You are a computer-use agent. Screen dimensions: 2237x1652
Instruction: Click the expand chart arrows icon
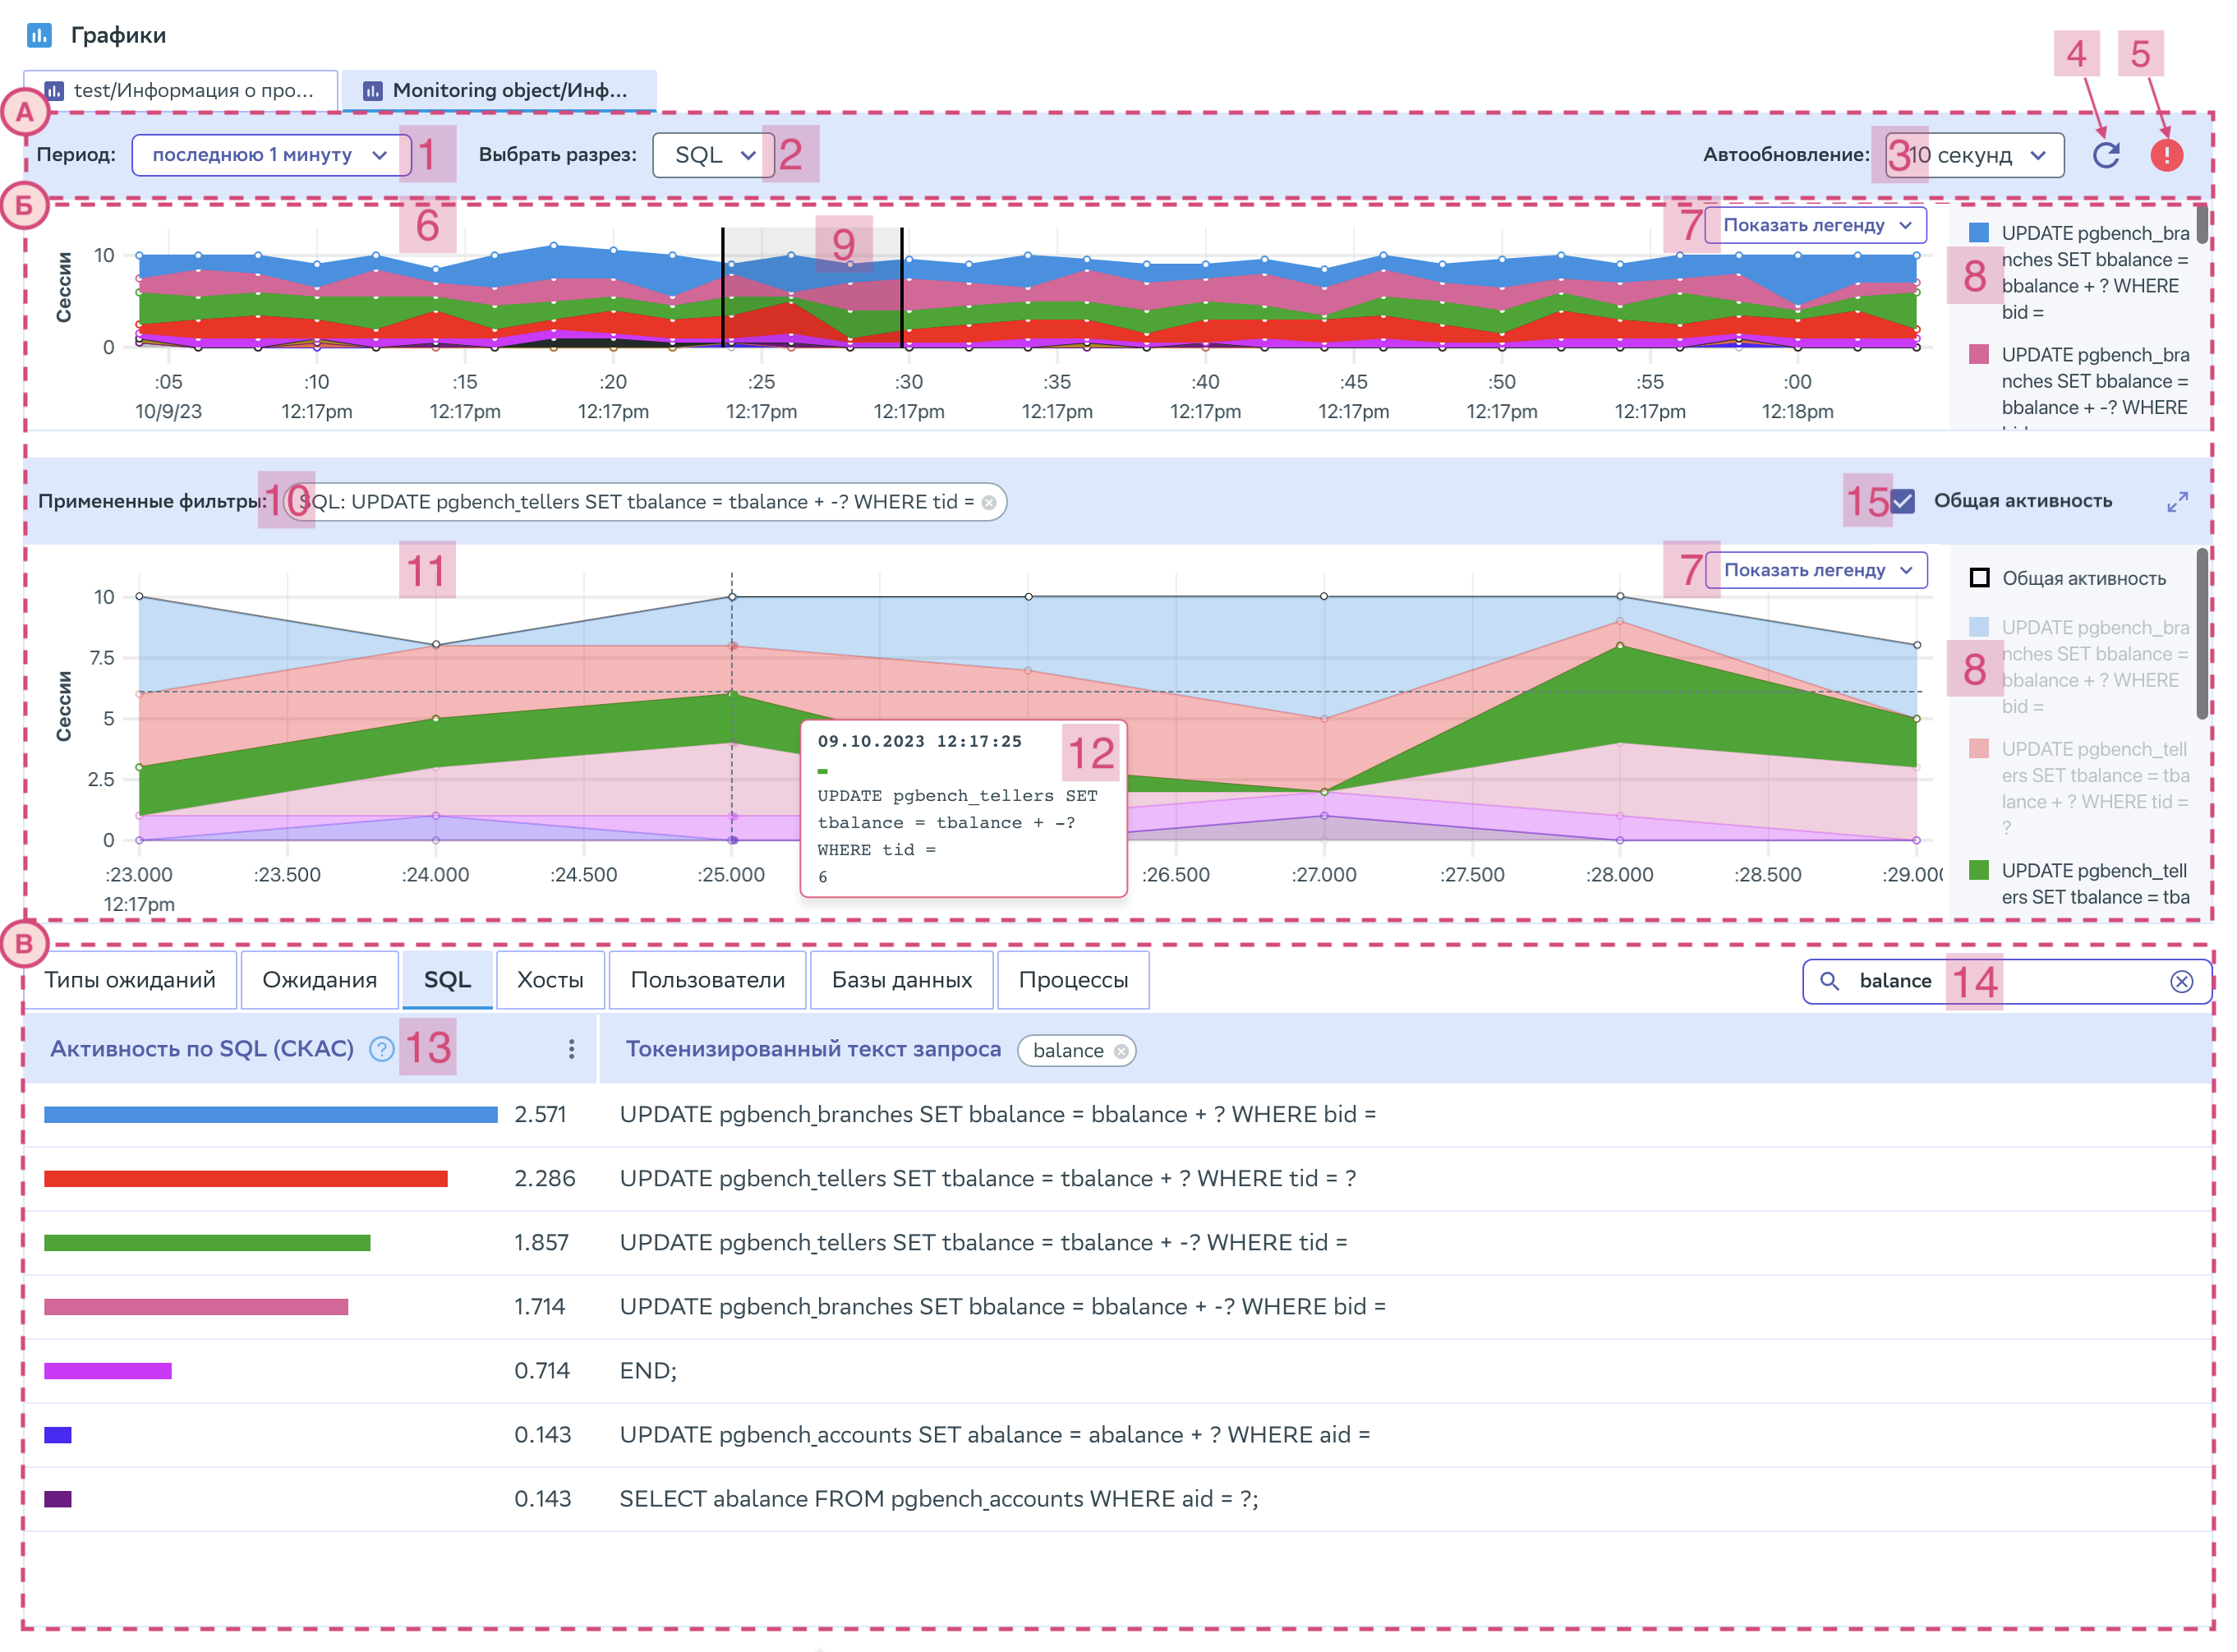2177,502
